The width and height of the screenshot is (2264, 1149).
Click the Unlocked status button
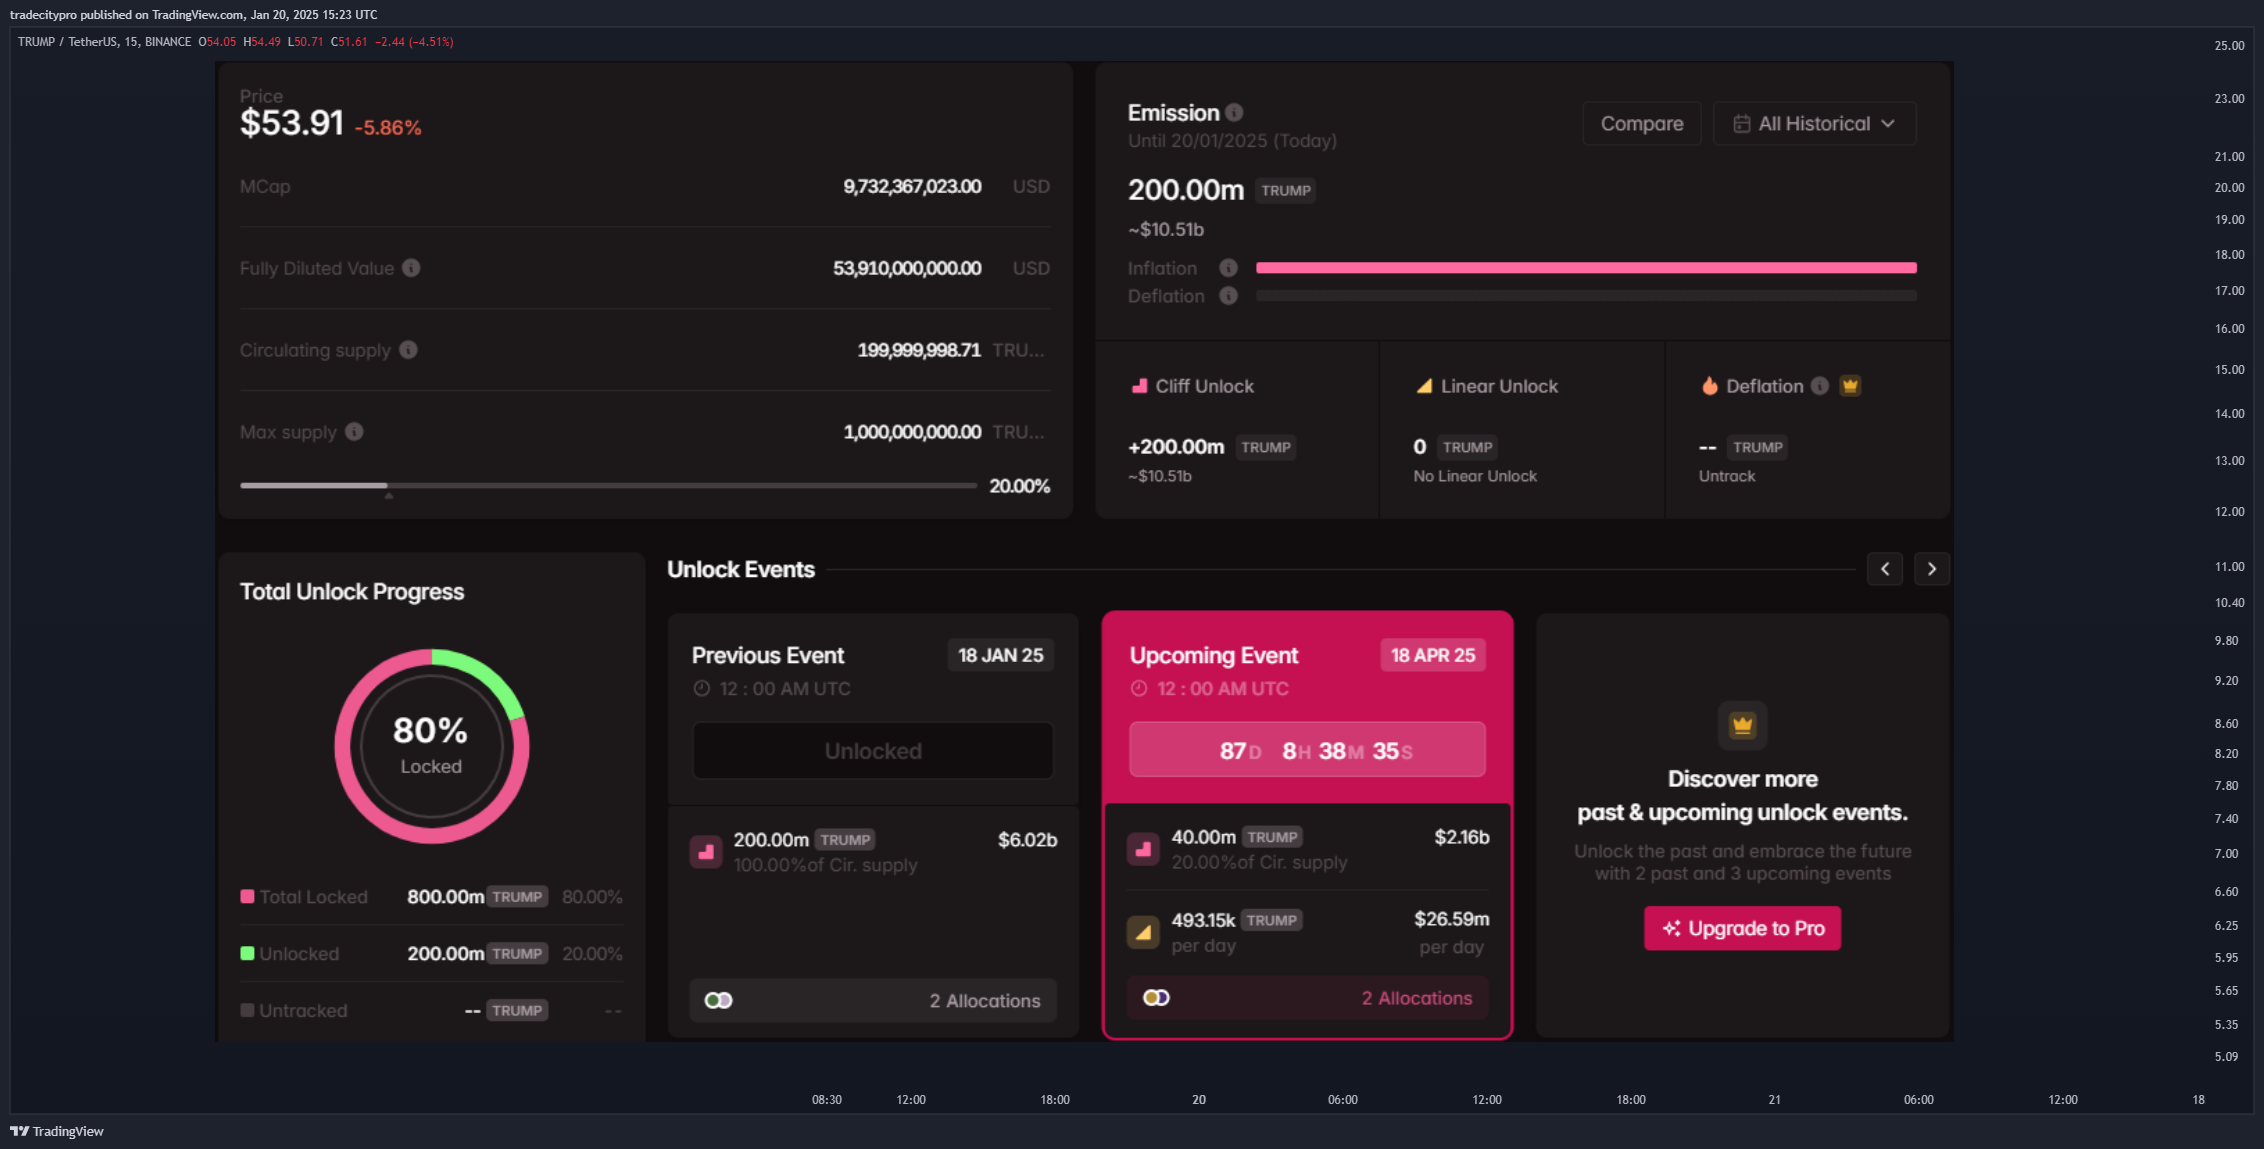(873, 751)
